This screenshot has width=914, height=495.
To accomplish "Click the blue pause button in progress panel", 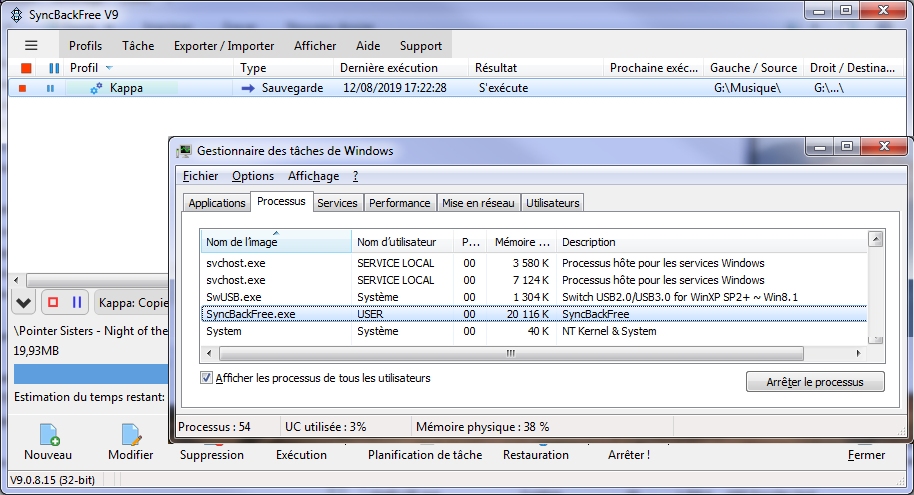I will [76, 302].
